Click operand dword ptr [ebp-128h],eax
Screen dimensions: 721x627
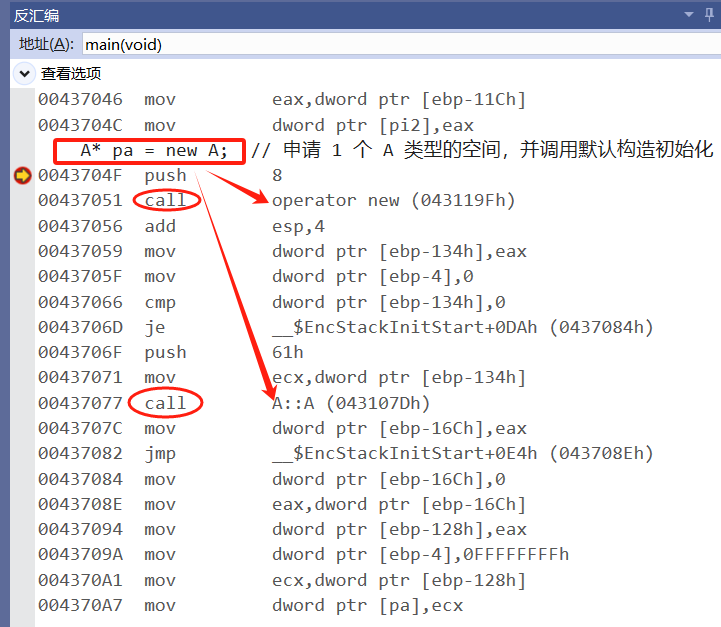pyautogui.click(x=399, y=530)
